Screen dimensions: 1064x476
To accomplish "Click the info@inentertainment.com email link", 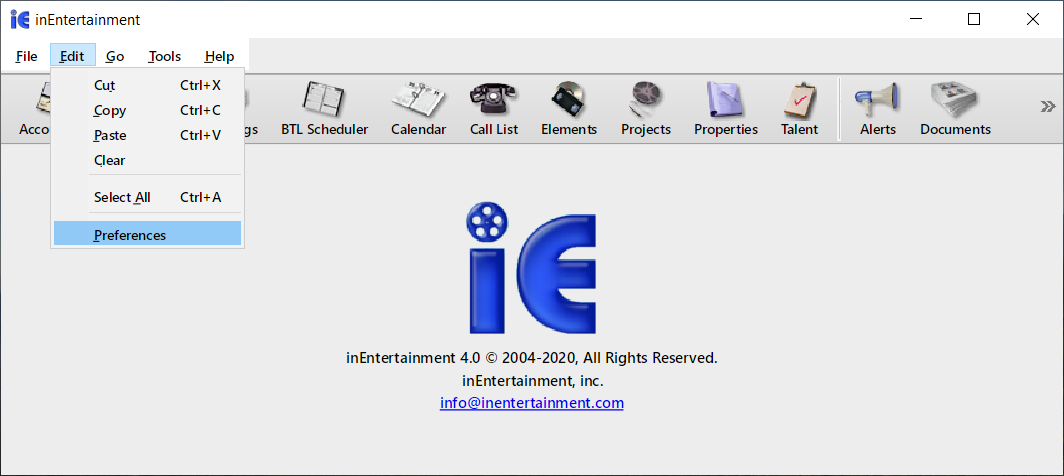I will [x=531, y=403].
